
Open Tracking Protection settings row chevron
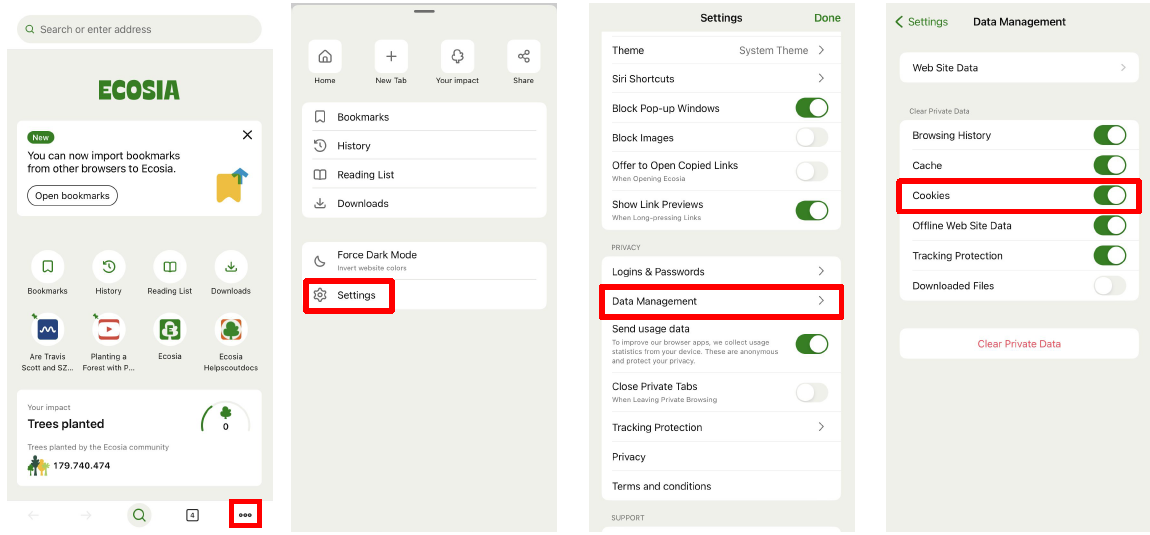click(x=821, y=427)
